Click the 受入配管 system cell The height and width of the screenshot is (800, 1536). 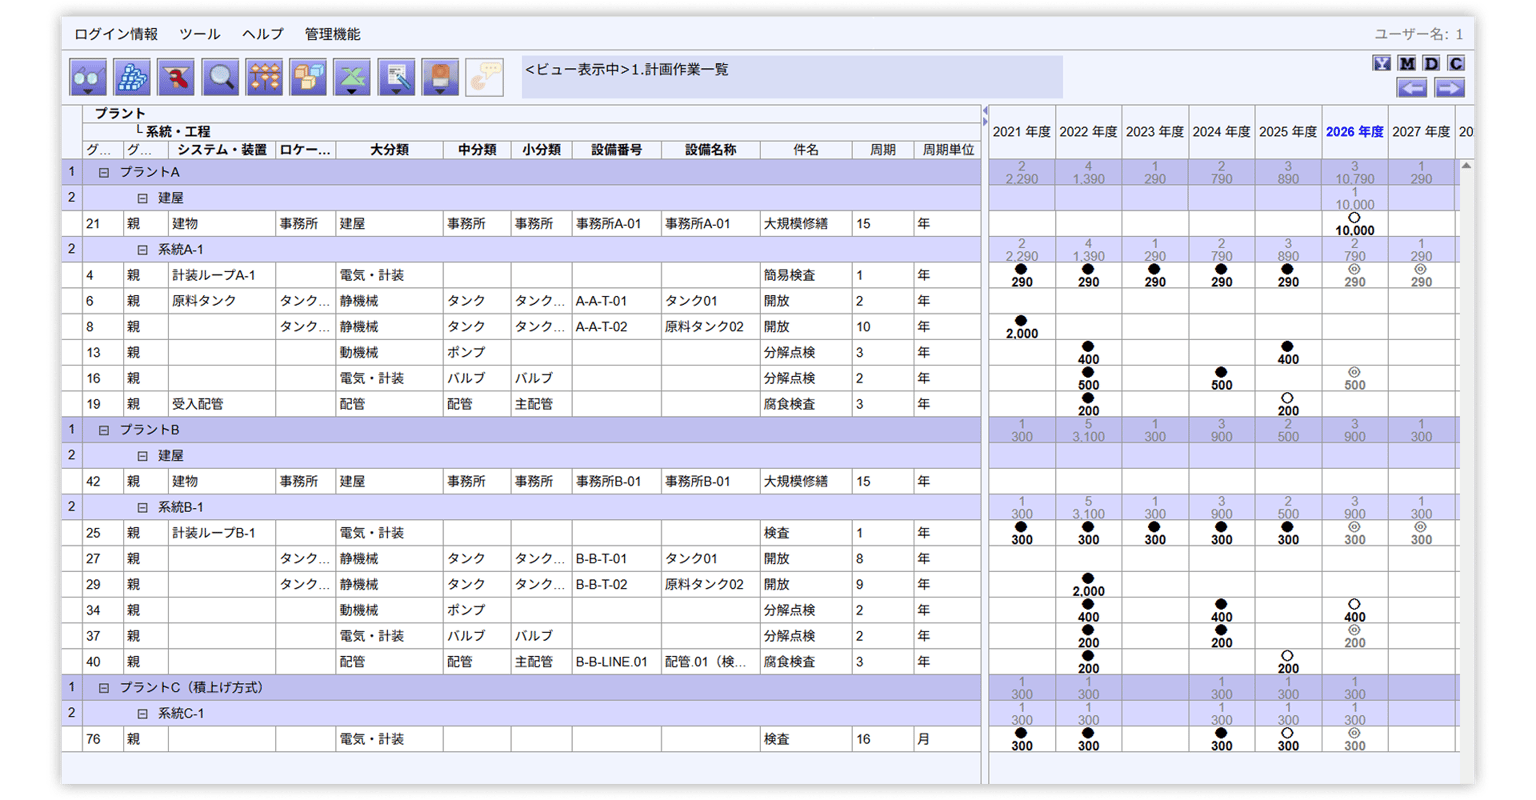(222, 404)
